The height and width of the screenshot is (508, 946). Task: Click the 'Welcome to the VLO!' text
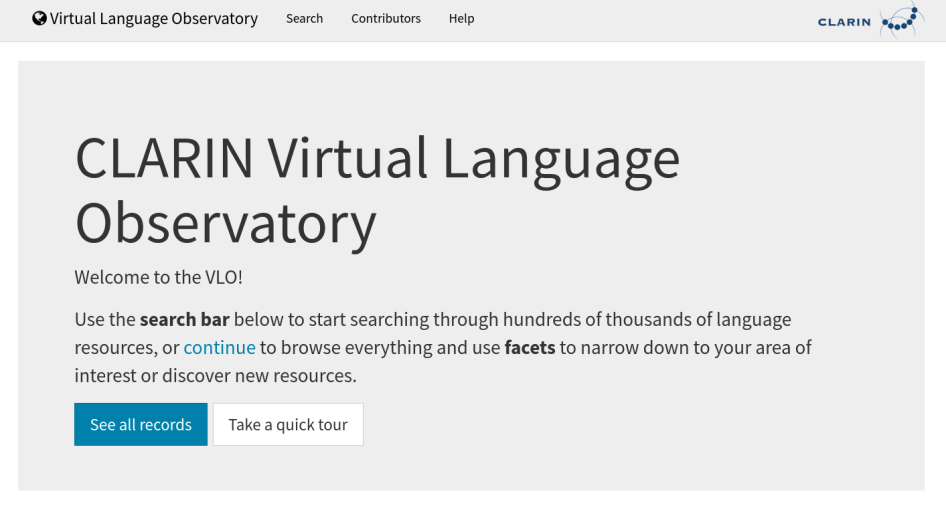pos(158,277)
